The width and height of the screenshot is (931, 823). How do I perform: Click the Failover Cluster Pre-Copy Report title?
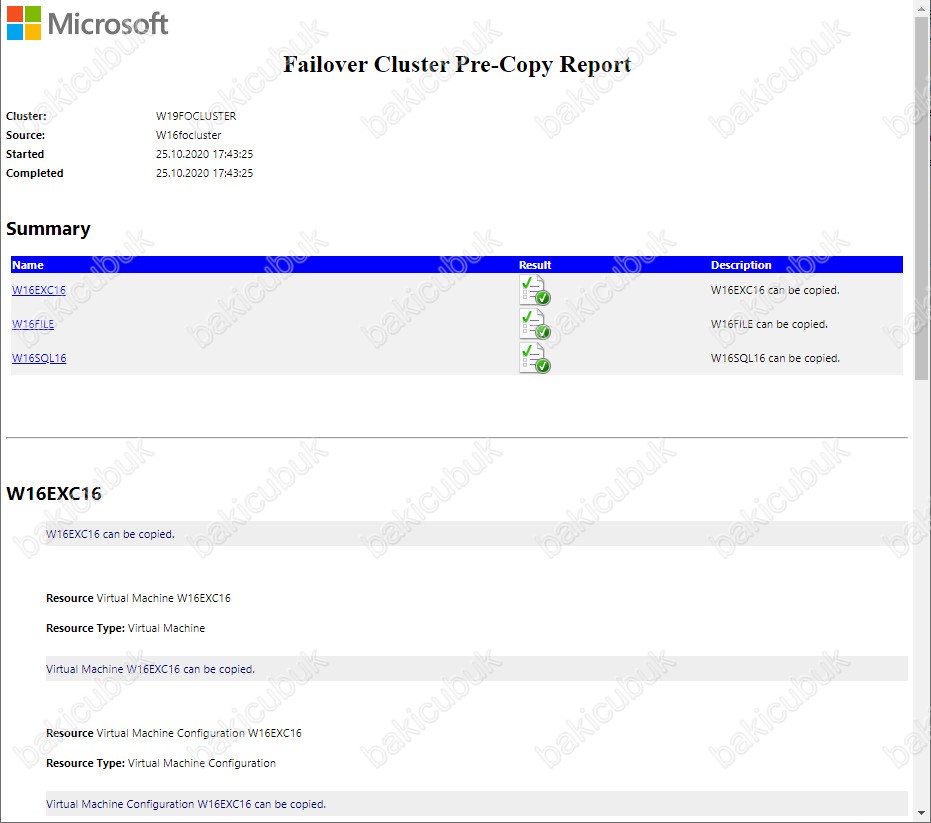[457, 64]
